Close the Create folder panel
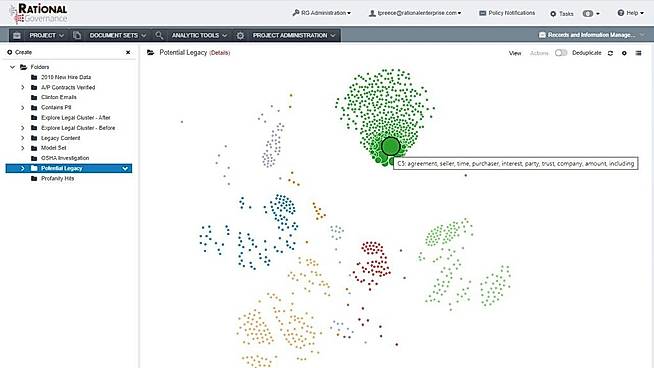Screen dimensions: 654x368 (x=128, y=52)
